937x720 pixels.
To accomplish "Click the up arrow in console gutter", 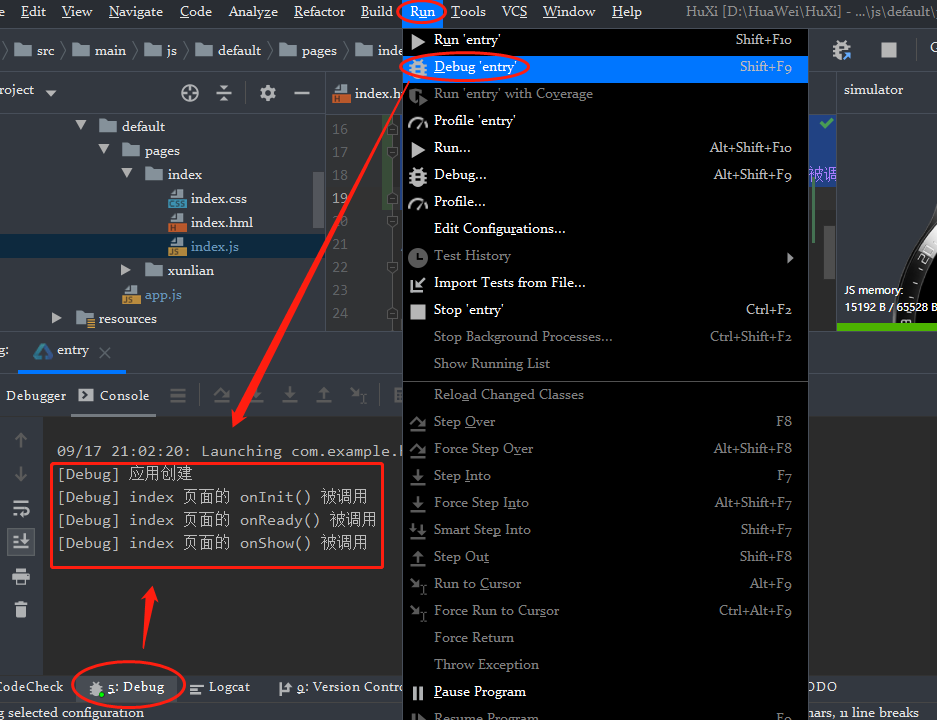I will click(x=21, y=440).
